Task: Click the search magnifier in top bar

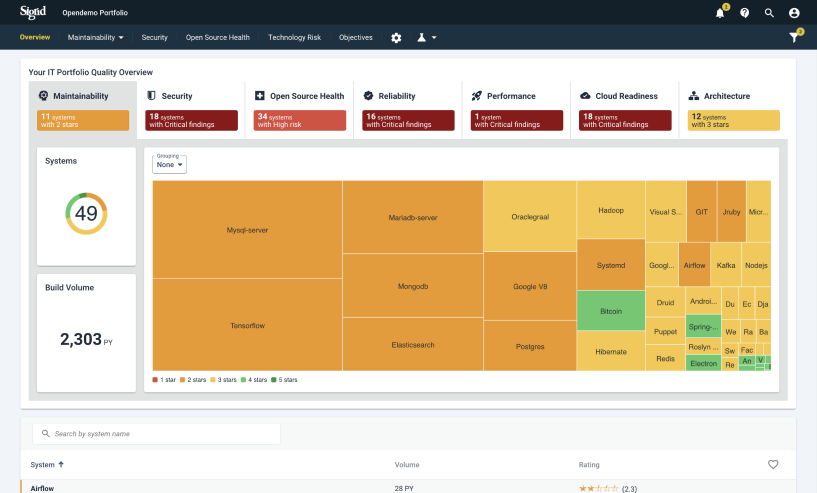Action: click(x=769, y=13)
